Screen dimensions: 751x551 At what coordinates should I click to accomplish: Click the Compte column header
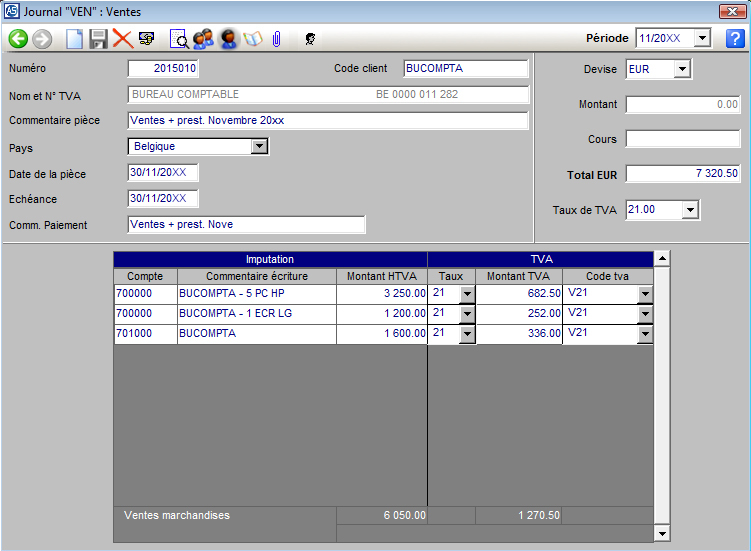click(145, 276)
